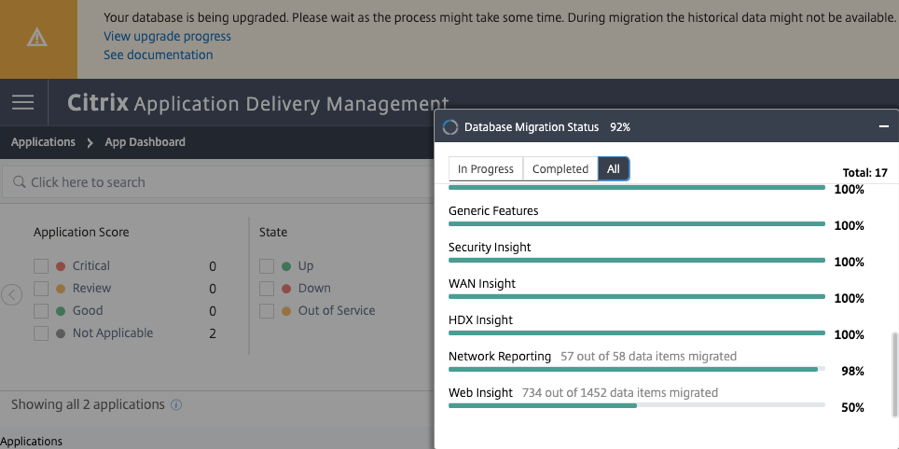Click the 92% migration percentage in header
The height and width of the screenshot is (449, 899).
point(620,127)
